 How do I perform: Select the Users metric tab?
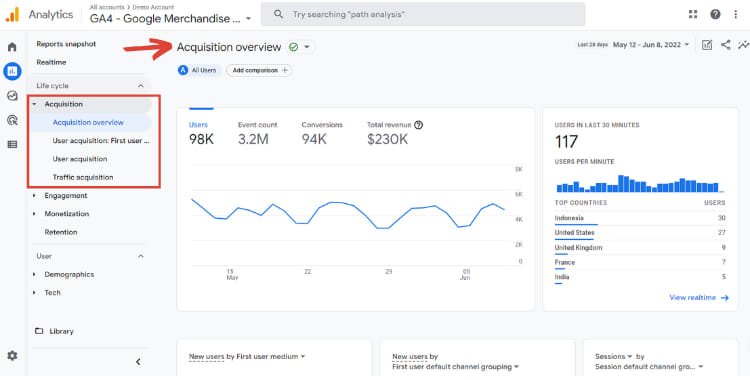(x=201, y=133)
